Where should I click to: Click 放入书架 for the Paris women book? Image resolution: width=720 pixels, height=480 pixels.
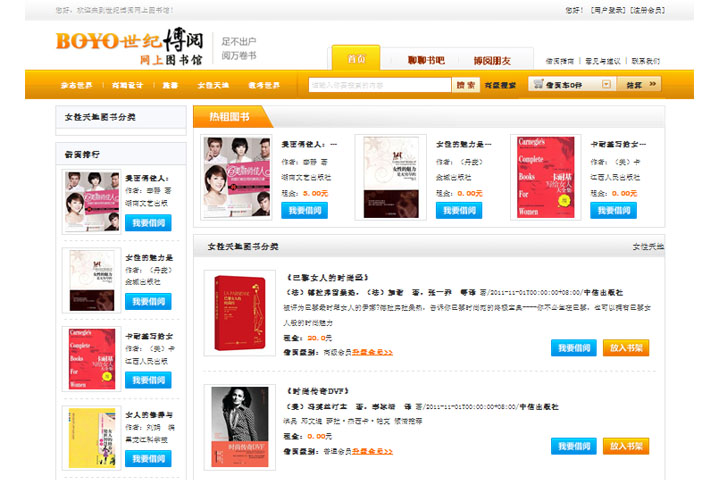(x=627, y=348)
